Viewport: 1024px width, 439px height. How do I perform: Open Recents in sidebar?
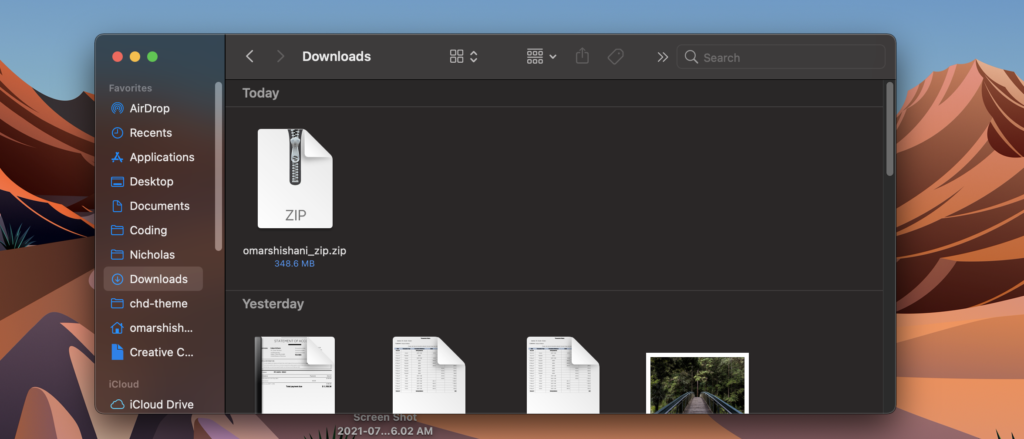click(x=153, y=133)
